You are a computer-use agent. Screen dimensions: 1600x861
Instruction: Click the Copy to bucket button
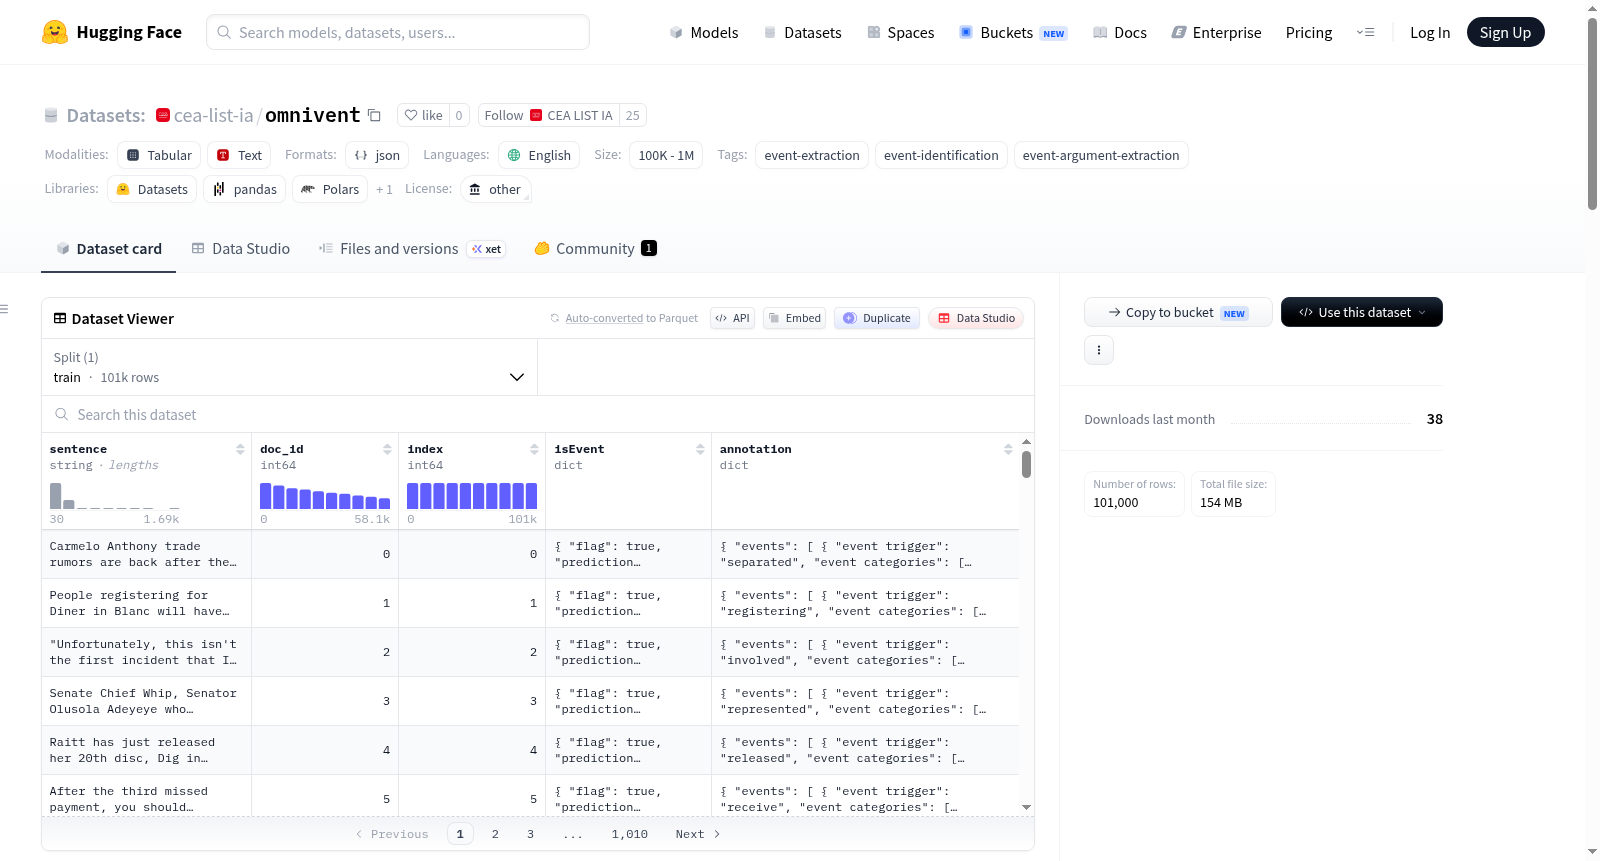(x=1178, y=312)
